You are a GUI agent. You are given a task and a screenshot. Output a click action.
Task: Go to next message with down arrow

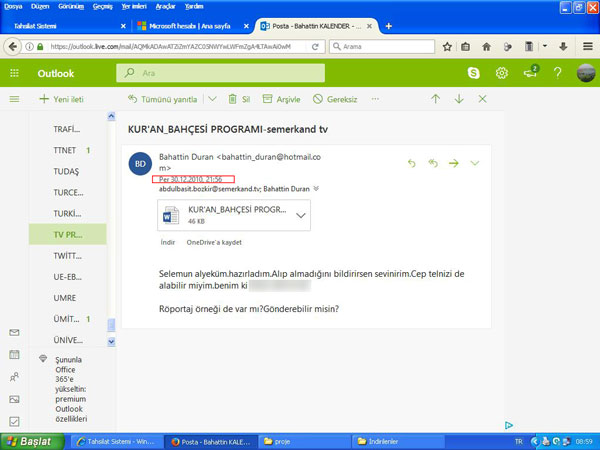459,99
